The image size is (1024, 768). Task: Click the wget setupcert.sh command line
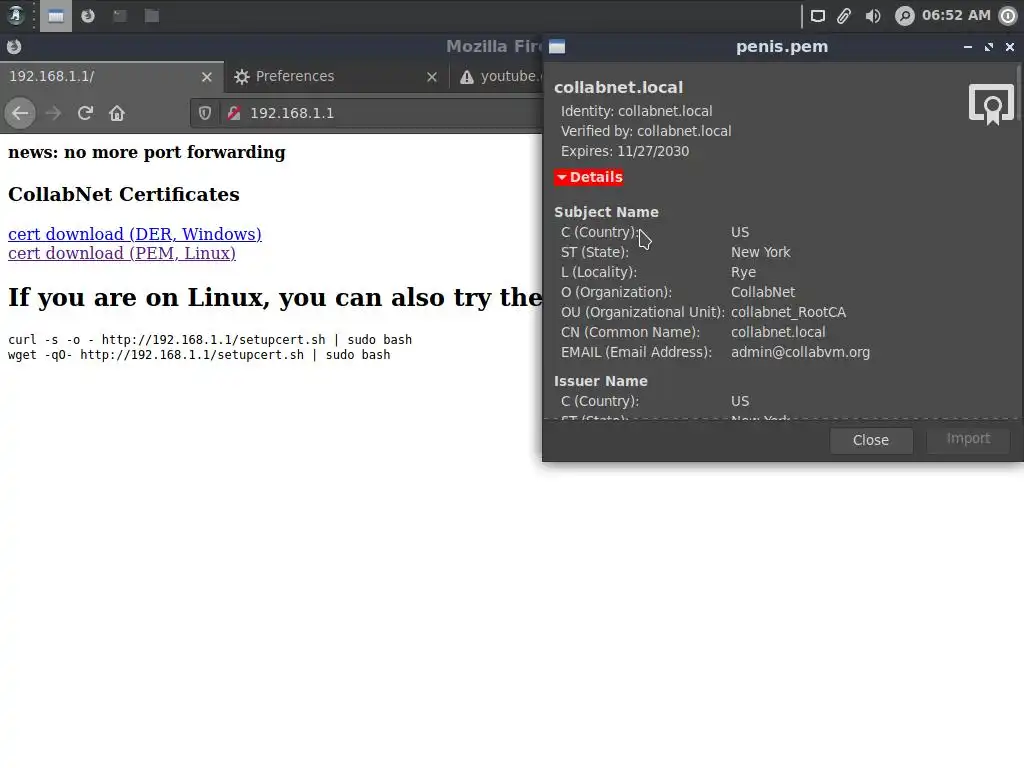(x=199, y=355)
